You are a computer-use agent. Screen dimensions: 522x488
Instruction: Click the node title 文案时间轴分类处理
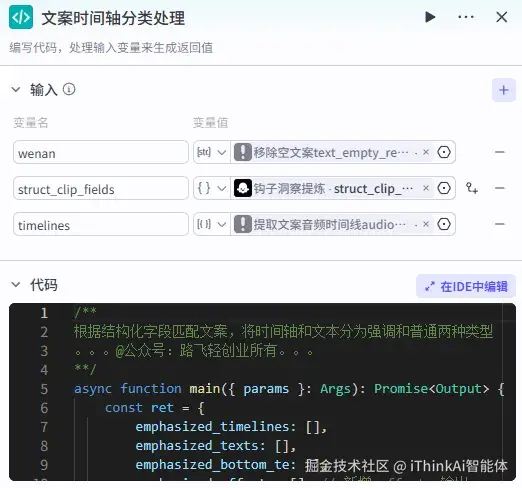pyautogui.click(x=113, y=18)
